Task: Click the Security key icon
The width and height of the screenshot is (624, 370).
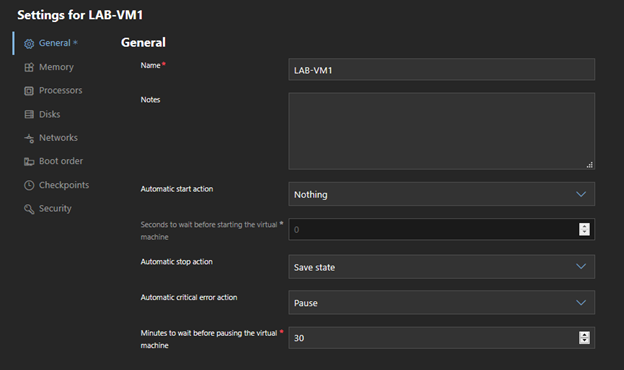Action: pyautogui.click(x=29, y=209)
